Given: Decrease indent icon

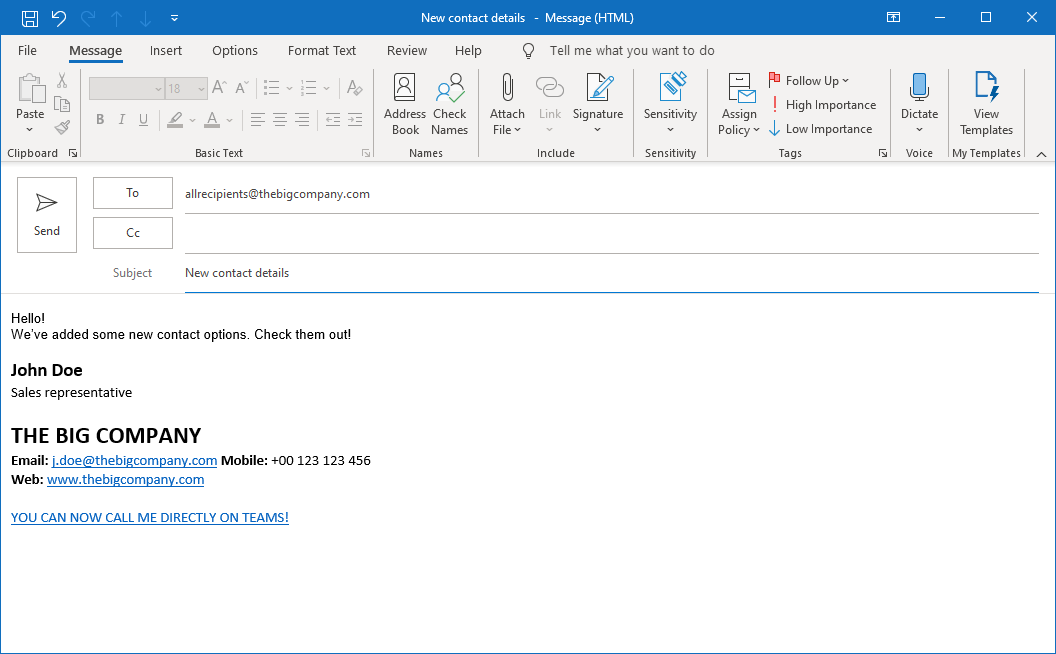Looking at the screenshot, I should click(x=333, y=120).
